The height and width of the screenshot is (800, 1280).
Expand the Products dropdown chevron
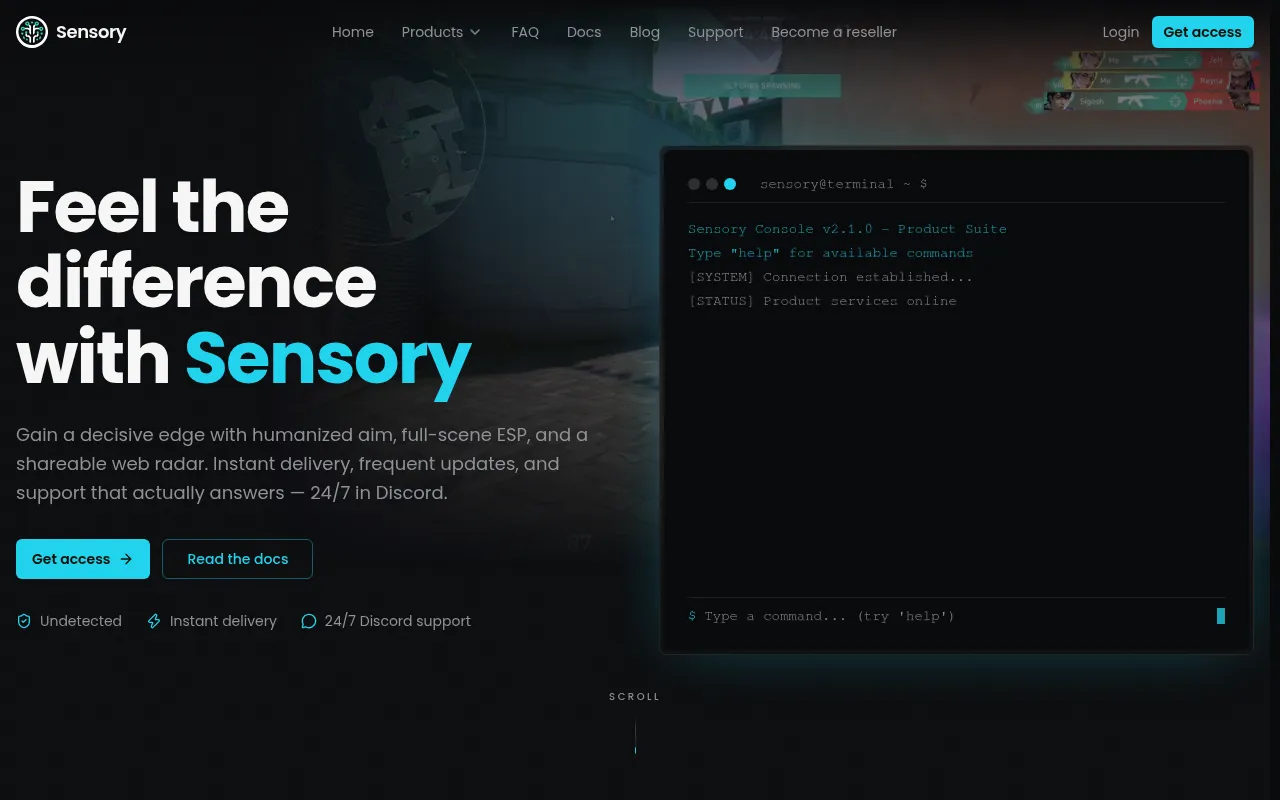(475, 32)
